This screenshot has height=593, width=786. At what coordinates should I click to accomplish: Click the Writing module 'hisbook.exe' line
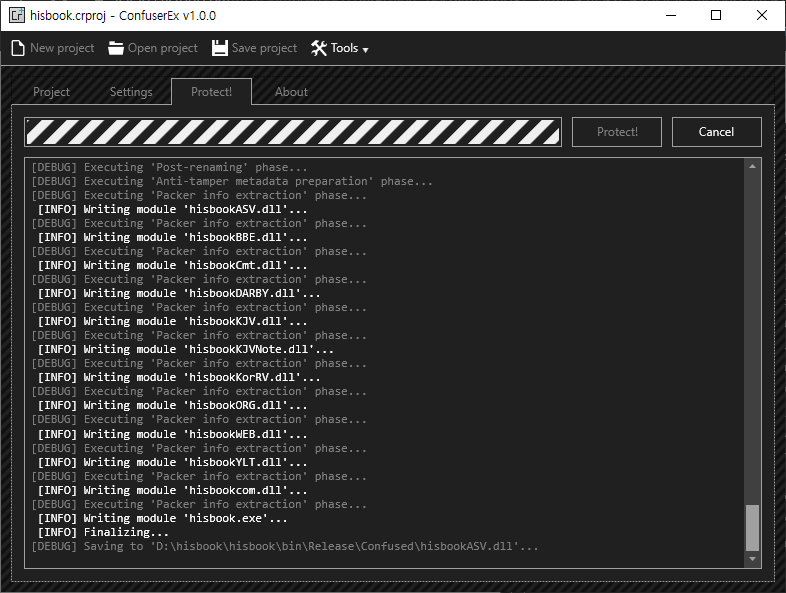click(162, 519)
